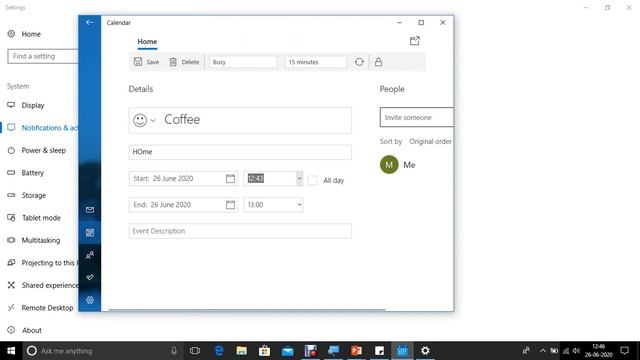
Task: Open the Action Center notifications icon
Action: coord(624,351)
